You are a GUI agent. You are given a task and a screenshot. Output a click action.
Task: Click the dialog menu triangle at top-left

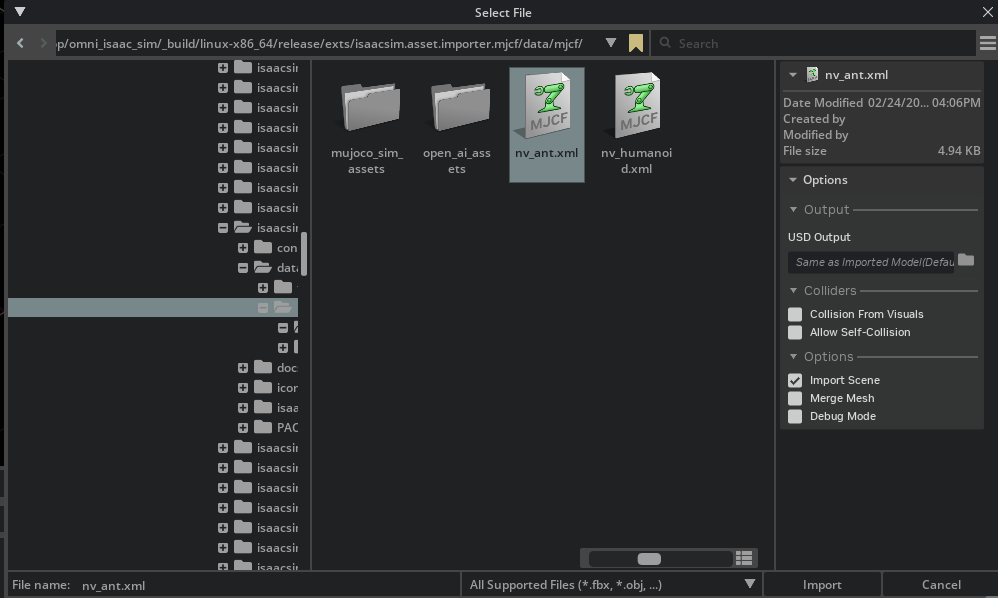20,11
